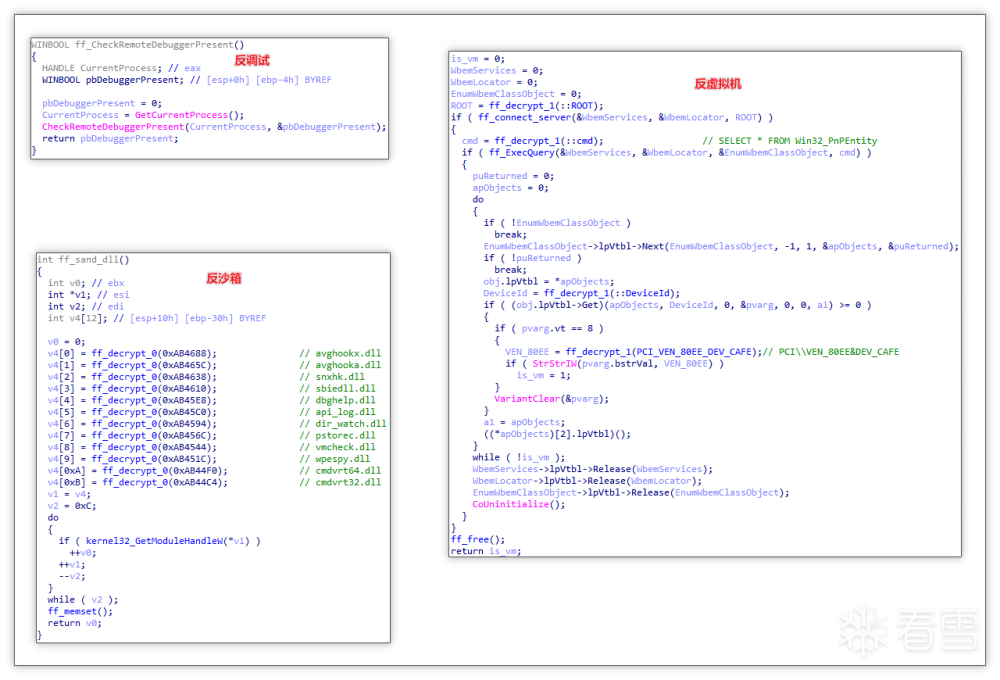Click the pstorec.dll comment
Viewport: 1000px width, 680px height.
click(338, 436)
